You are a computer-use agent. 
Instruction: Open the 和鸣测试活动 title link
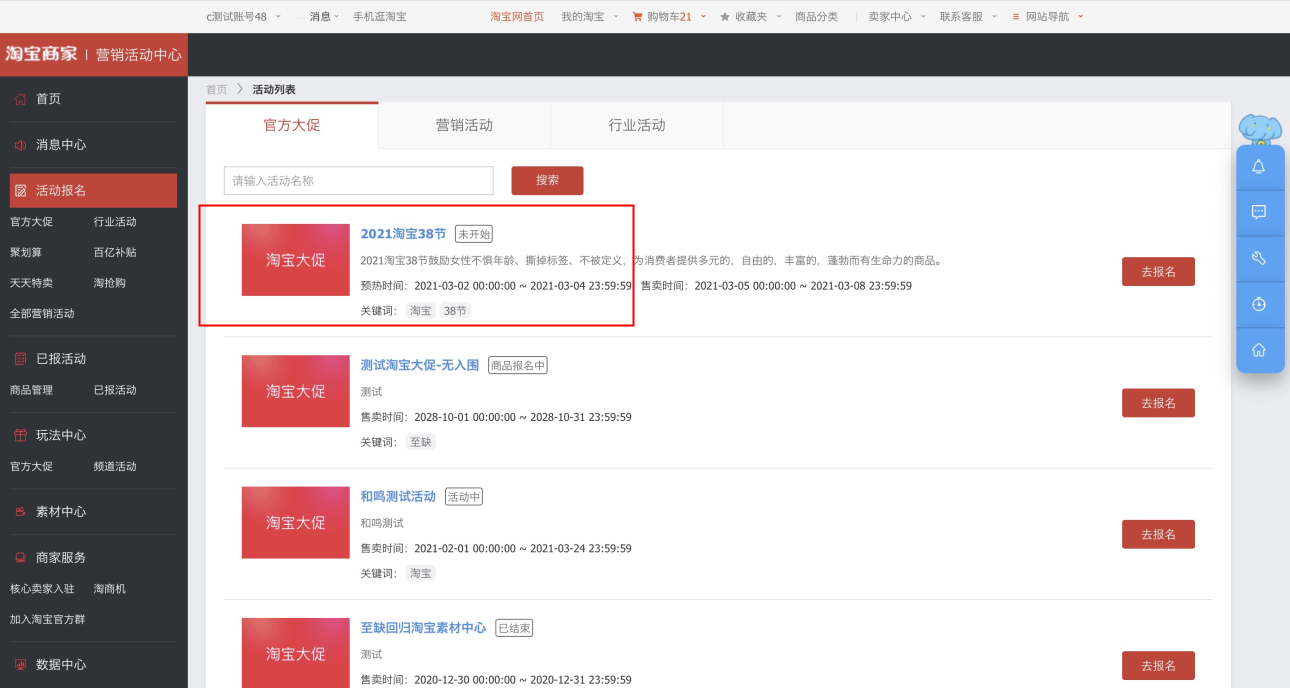398,497
